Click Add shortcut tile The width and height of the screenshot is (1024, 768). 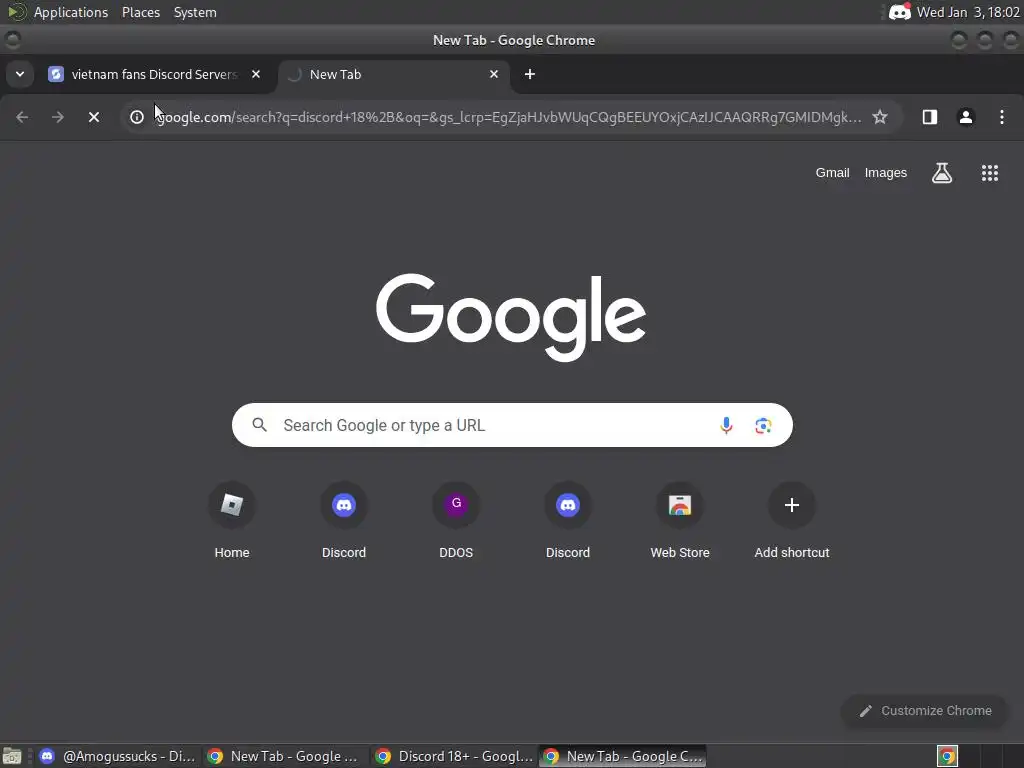click(x=792, y=520)
